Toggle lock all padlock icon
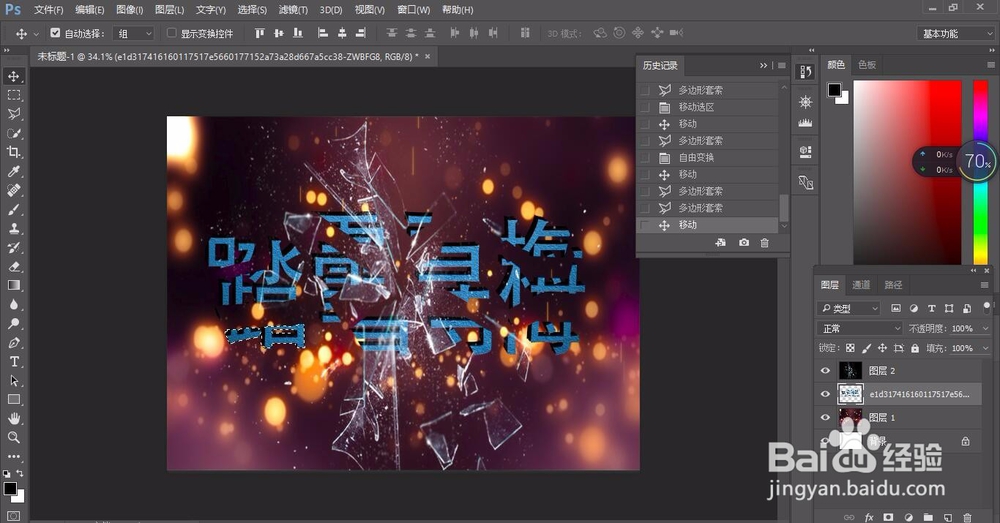This screenshot has height=523, width=1000. tap(915, 348)
